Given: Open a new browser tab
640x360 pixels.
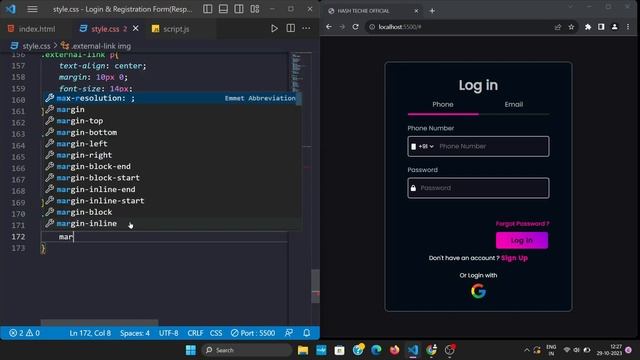Looking at the screenshot, I should pos(432,11).
